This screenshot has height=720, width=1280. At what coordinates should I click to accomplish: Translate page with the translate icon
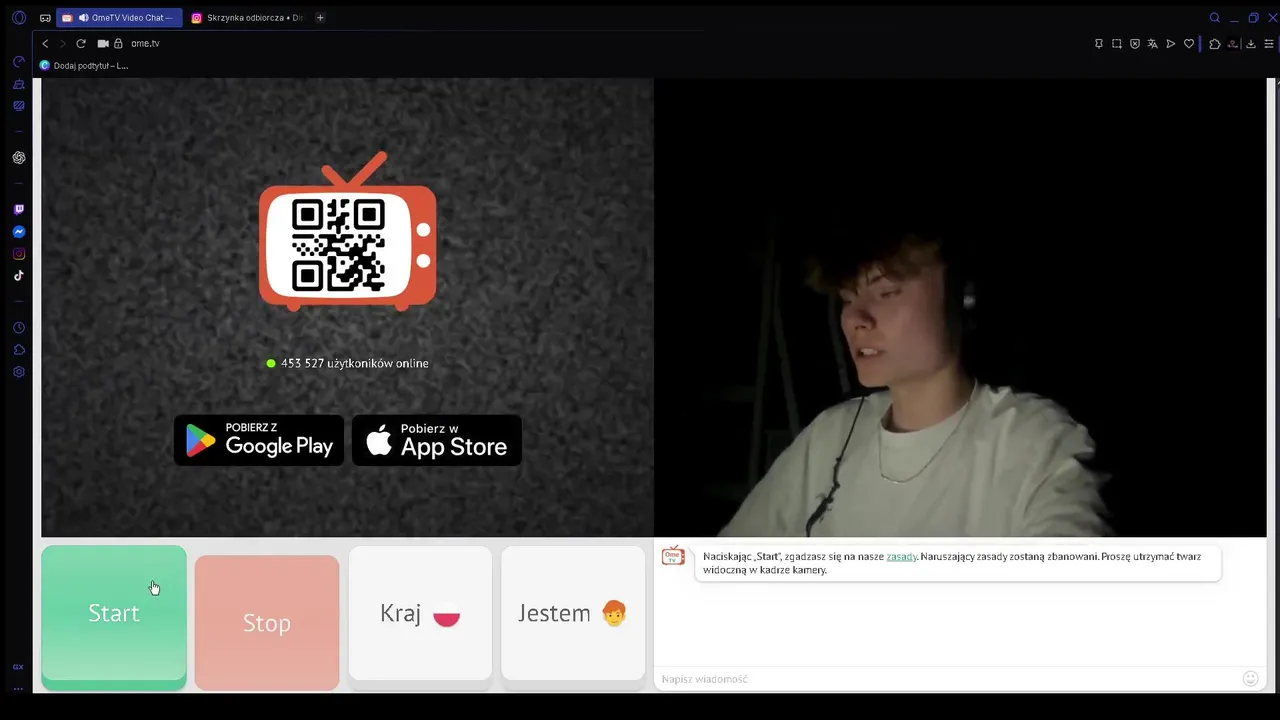[x=1152, y=44]
